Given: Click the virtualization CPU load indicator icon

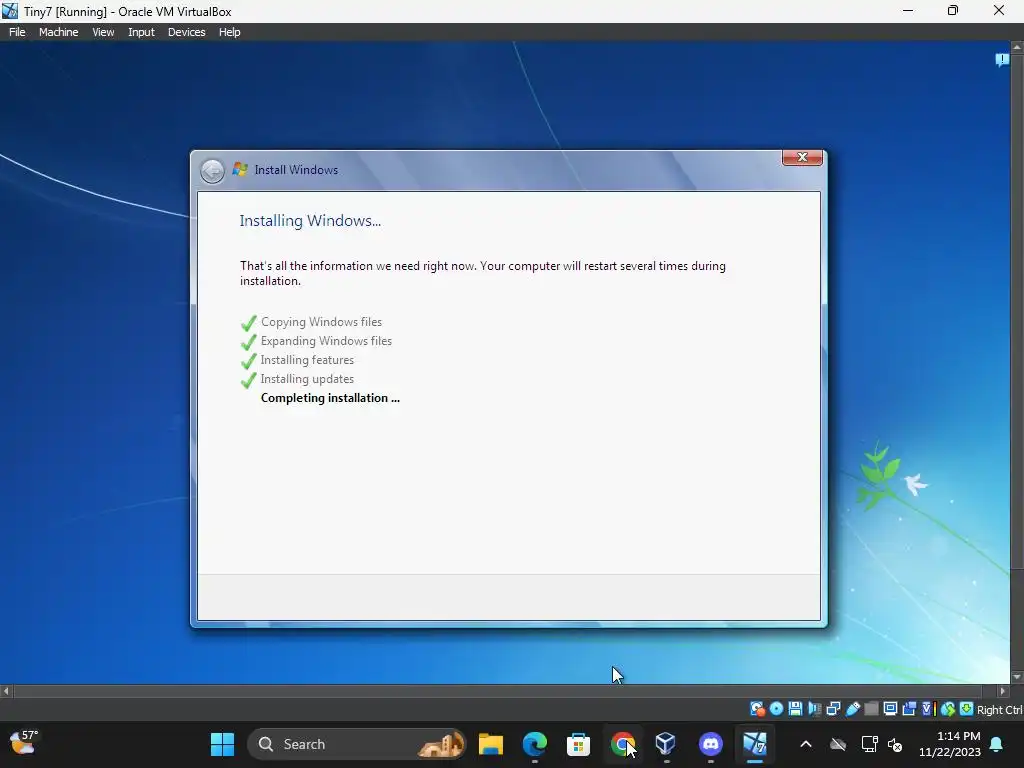Looking at the screenshot, I should coord(929,709).
